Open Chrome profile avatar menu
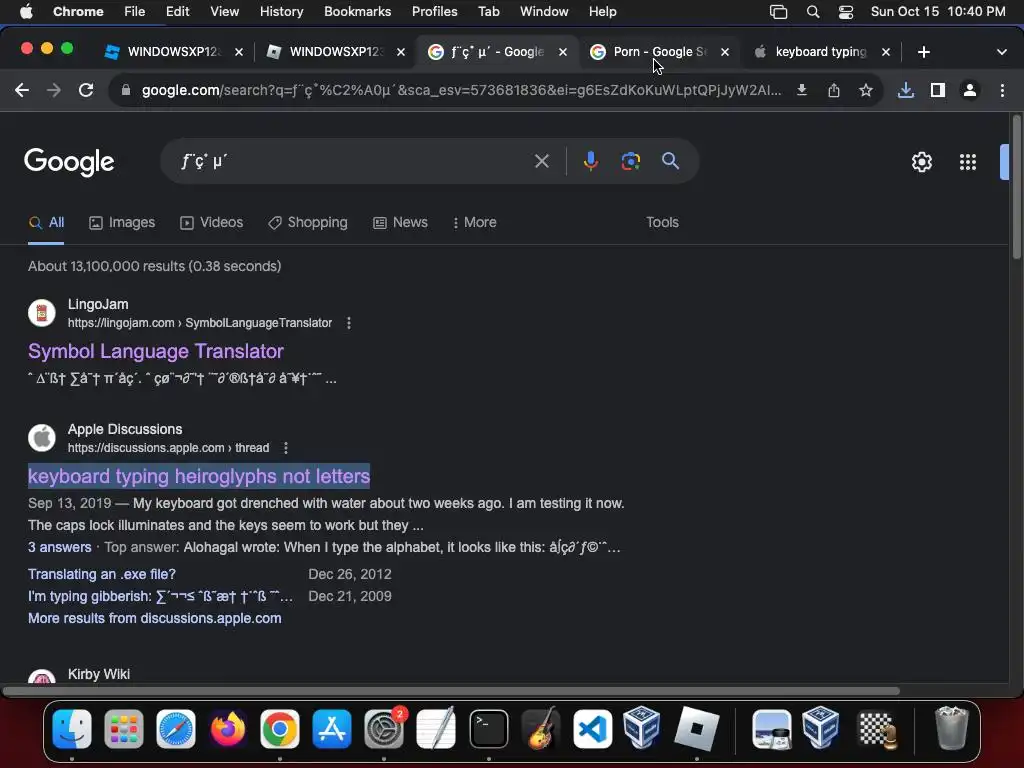 (x=970, y=90)
